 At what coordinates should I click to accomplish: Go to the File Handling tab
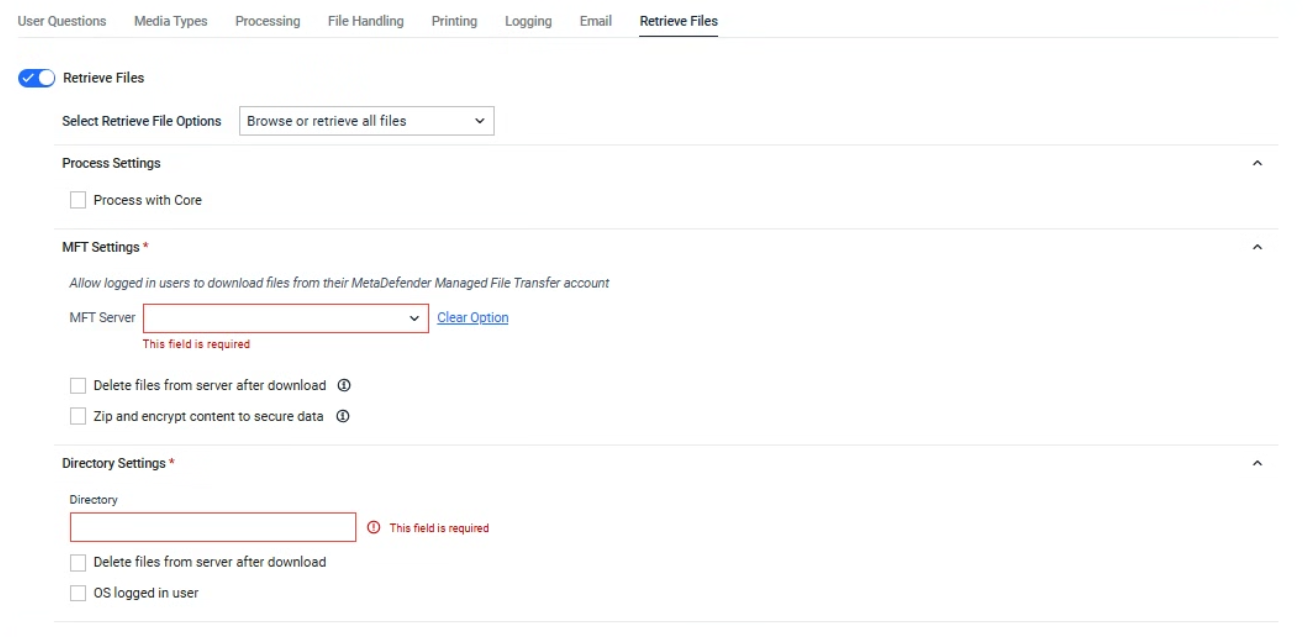[366, 21]
